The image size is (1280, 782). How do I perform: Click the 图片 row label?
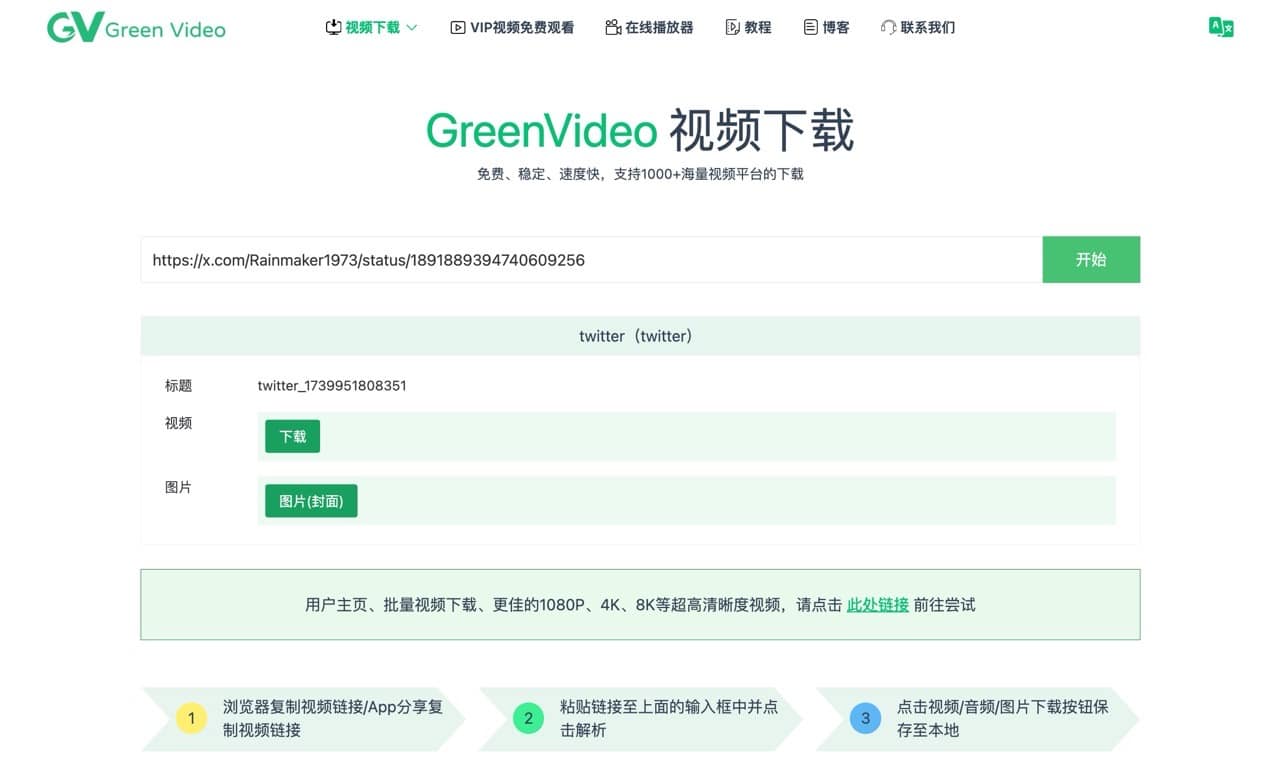click(x=178, y=488)
